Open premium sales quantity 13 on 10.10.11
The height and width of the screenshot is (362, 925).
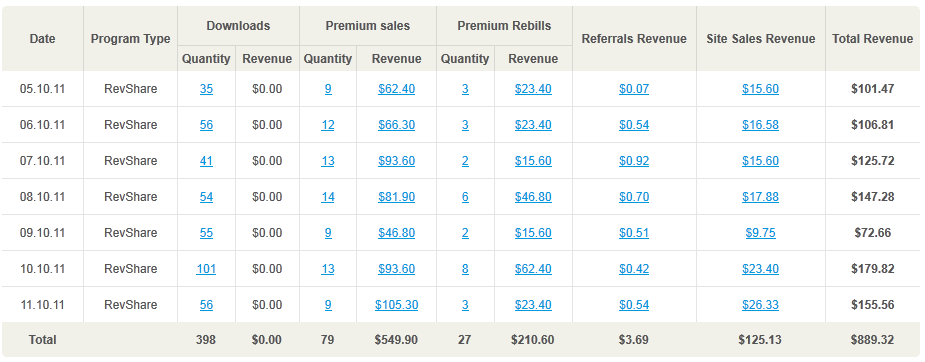[x=328, y=269]
